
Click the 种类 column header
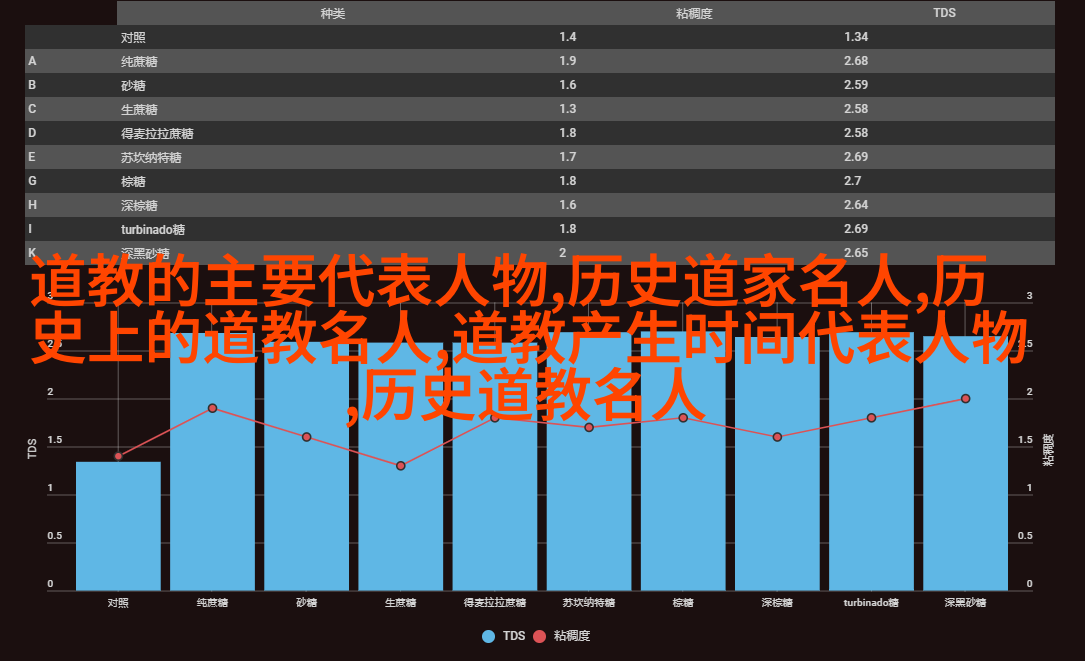[333, 13]
